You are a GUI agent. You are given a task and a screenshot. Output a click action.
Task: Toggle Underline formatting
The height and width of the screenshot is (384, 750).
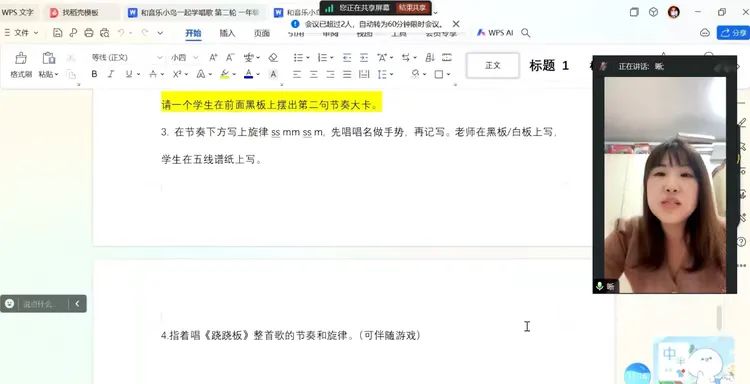pos(129,74)
